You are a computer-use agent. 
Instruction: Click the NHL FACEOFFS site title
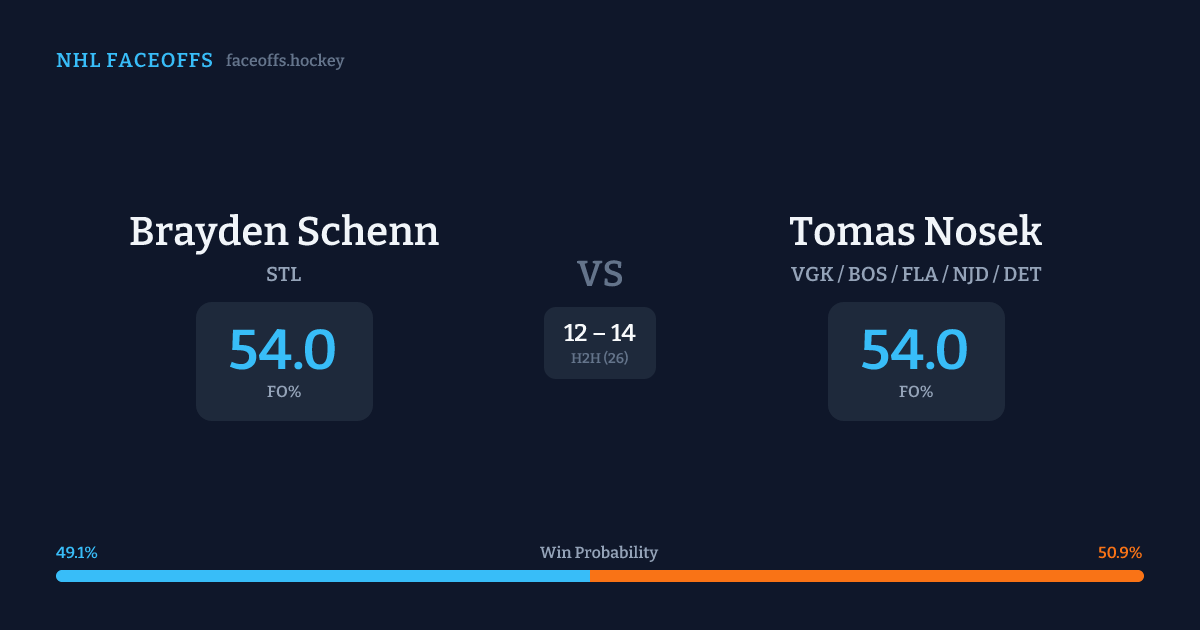click(134, 61)
